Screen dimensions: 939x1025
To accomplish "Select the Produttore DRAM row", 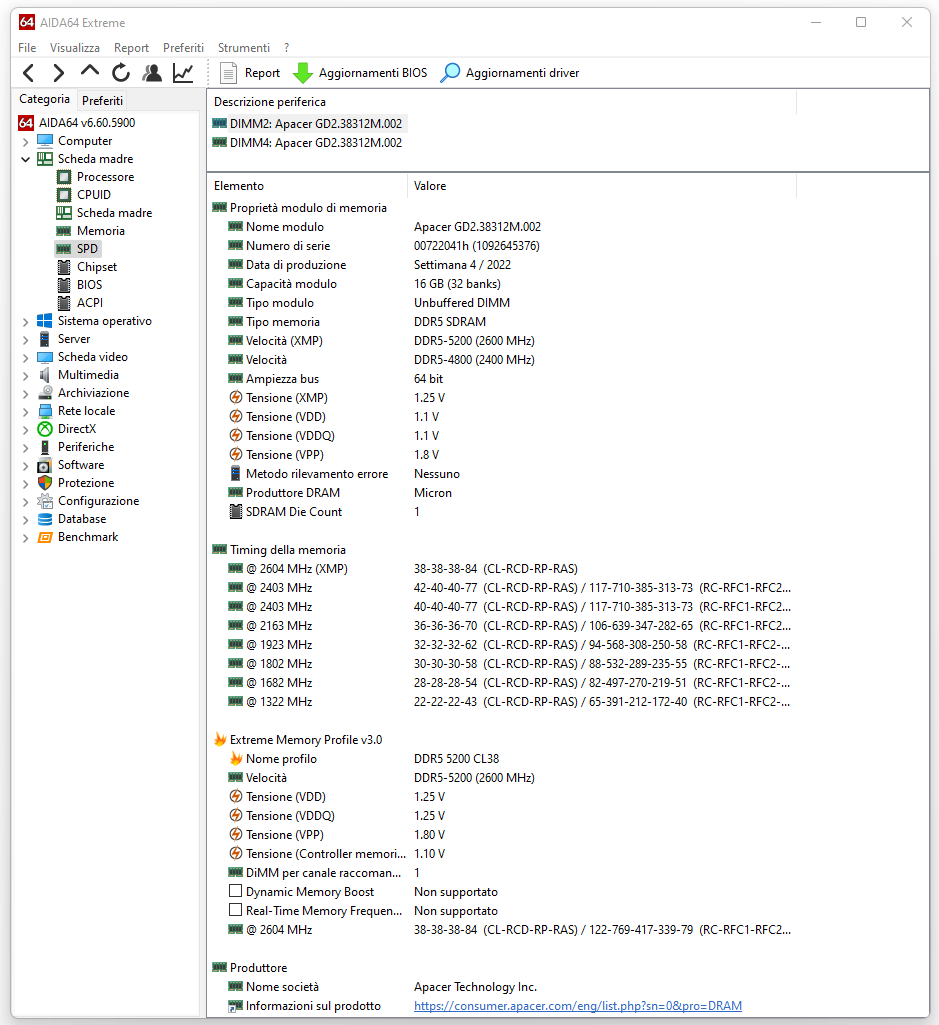I will pos(502,493).
